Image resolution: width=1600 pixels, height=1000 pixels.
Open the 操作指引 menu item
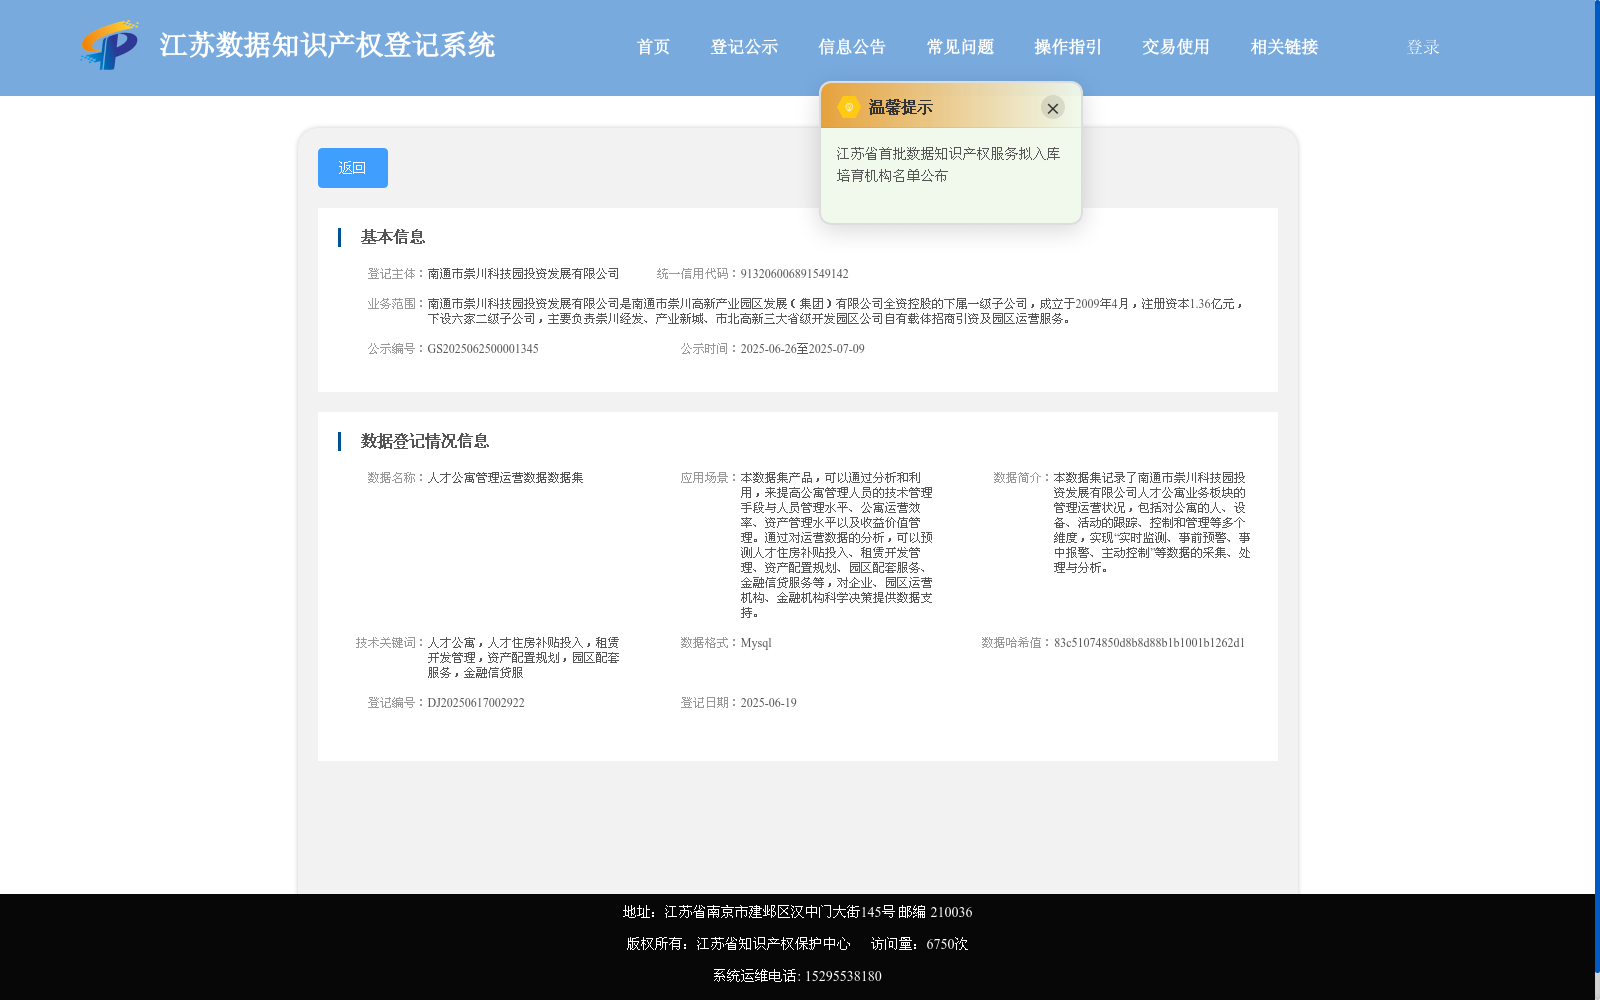(x=1068, y=47)
